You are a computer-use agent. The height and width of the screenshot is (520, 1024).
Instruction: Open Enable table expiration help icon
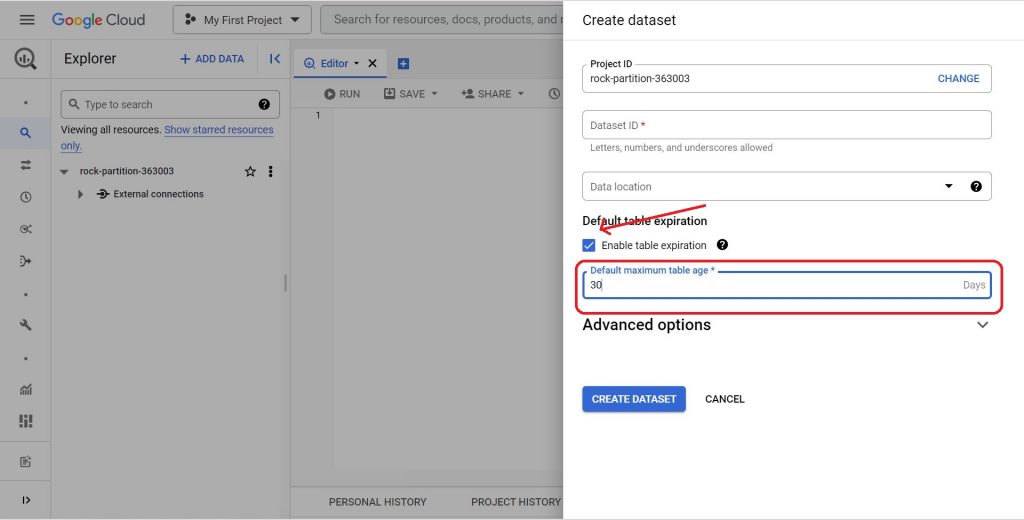click(x=722, y=245)
